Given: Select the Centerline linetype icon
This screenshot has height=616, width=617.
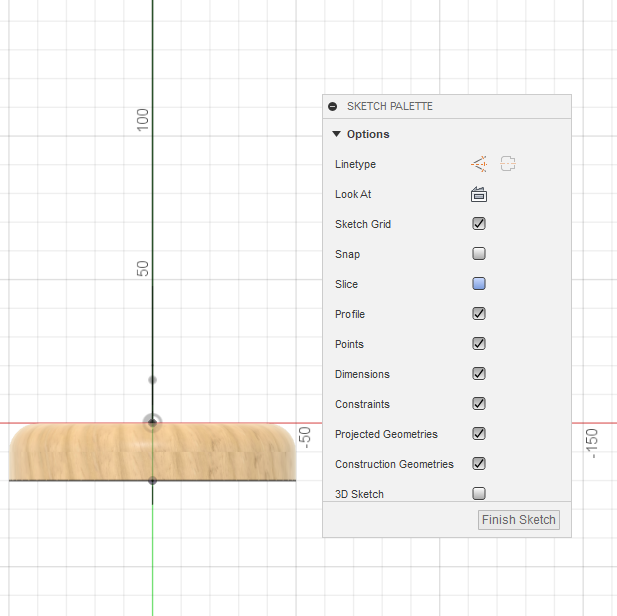Looking at the screenshot, I should pos(508,164).
